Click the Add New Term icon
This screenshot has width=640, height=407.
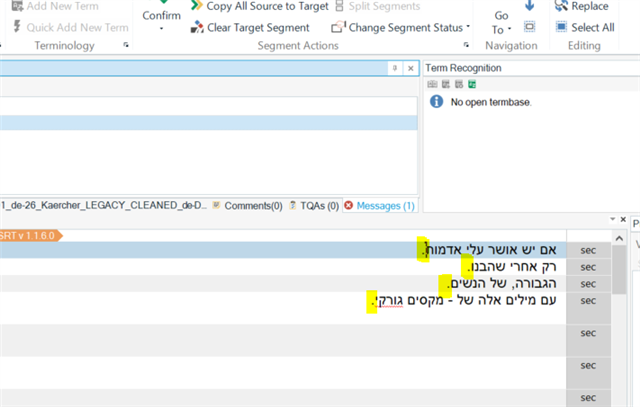pyautogui.click(x=17, y=6)
